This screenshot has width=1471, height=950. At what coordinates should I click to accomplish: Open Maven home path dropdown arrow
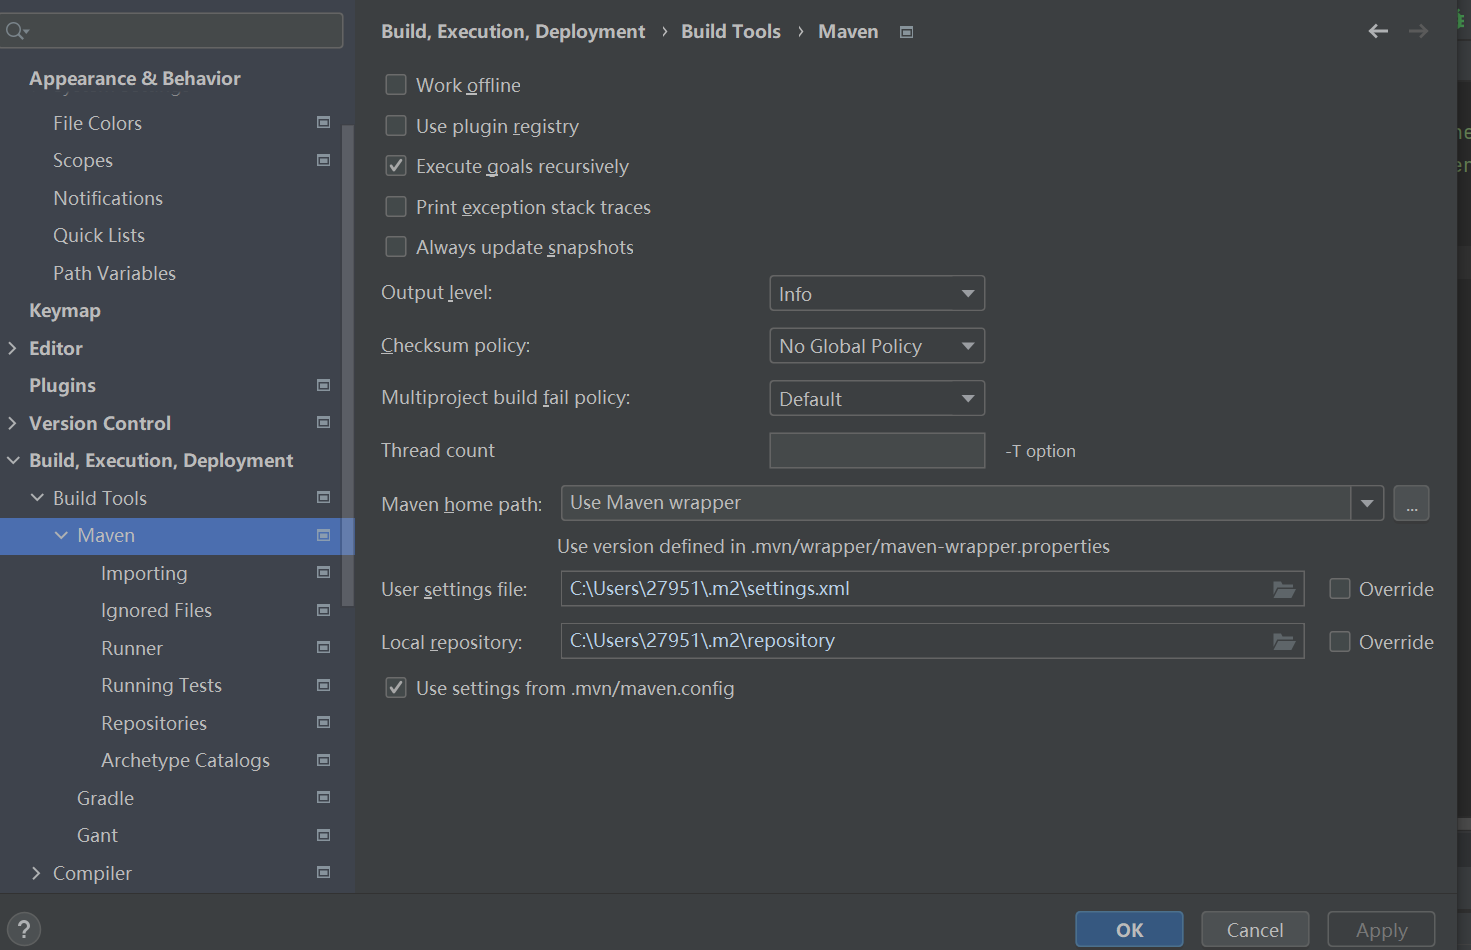(x=1367, y=503)
